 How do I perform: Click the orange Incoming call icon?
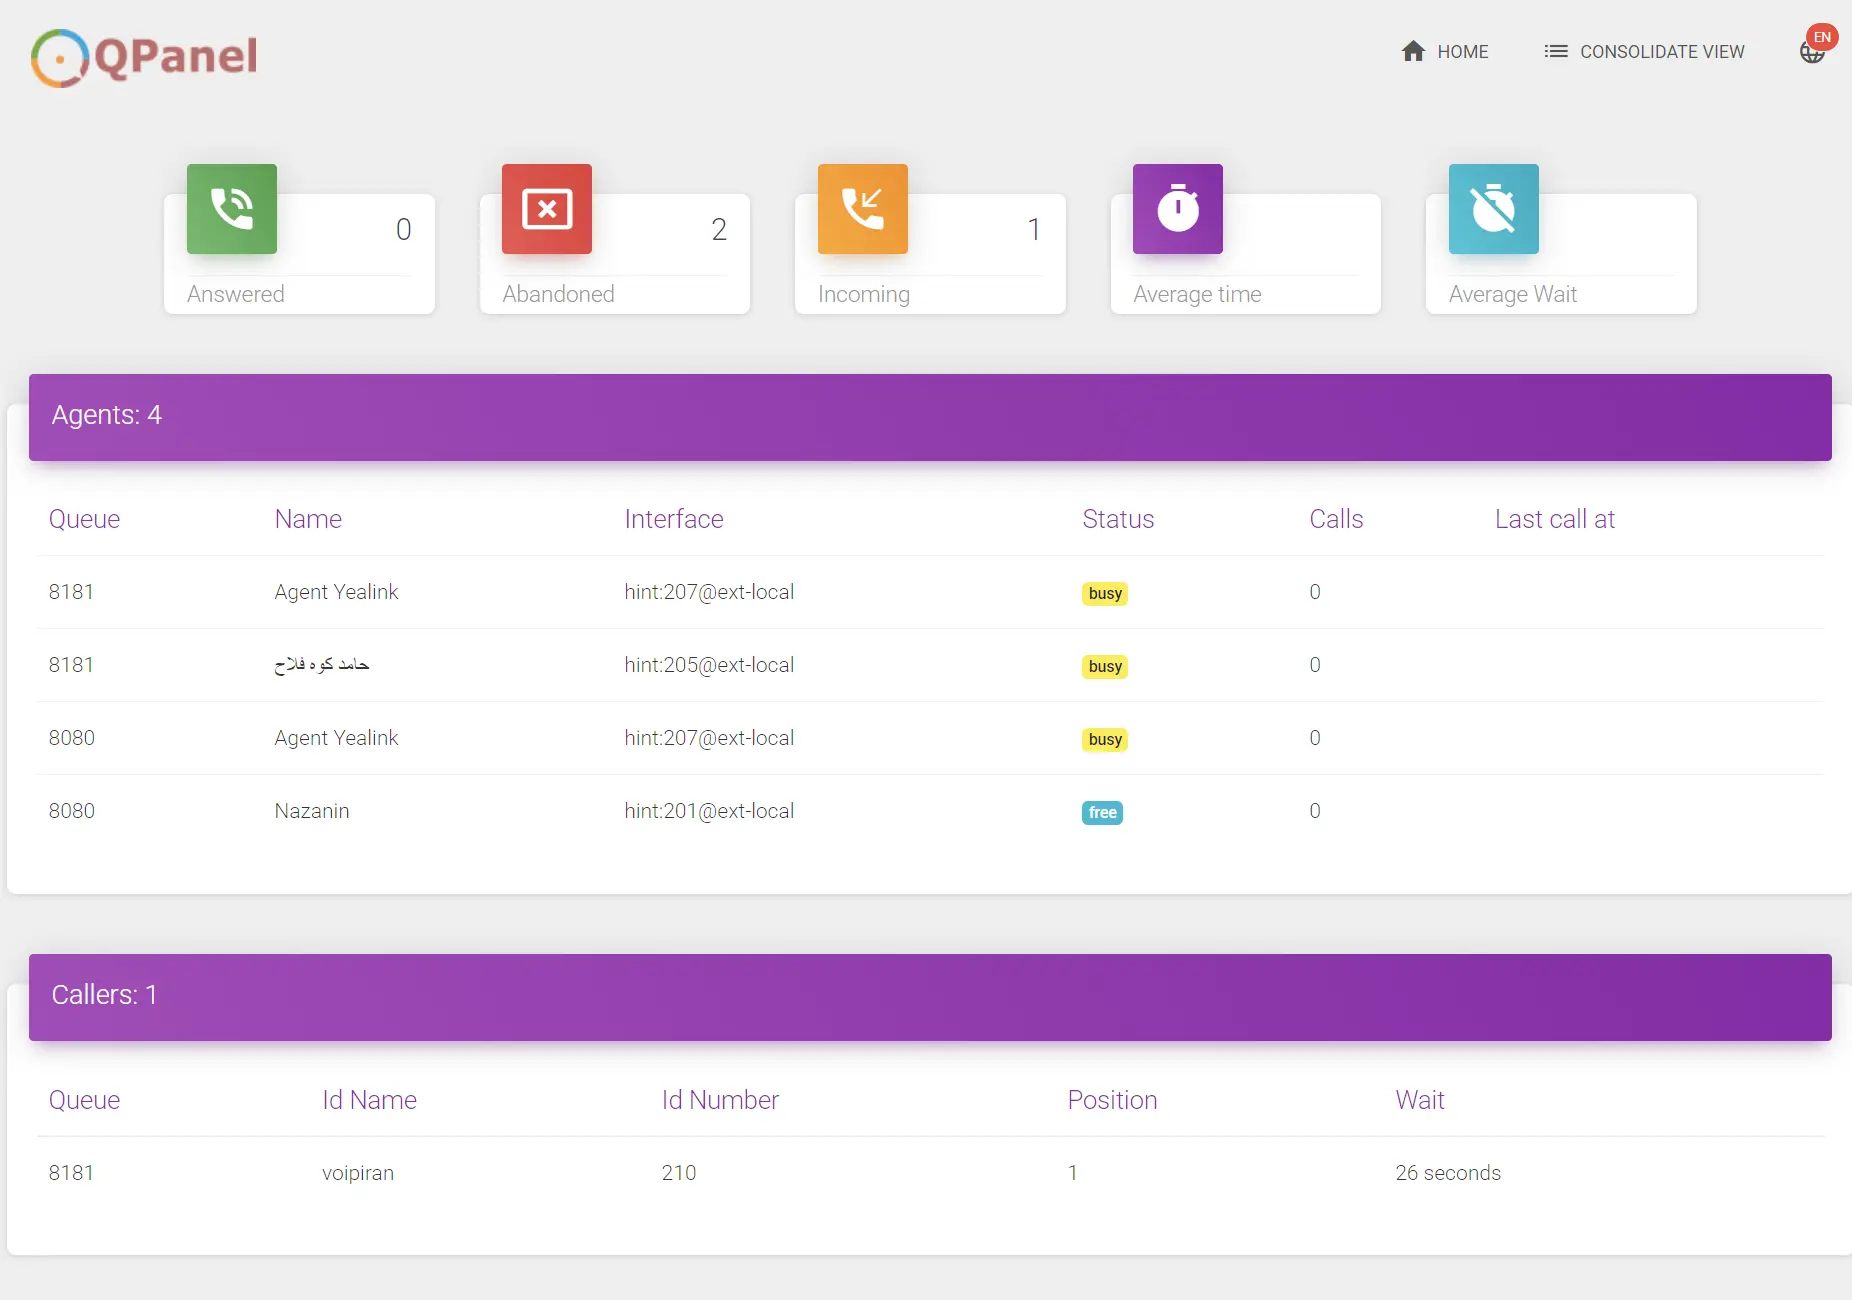point(863,209)
